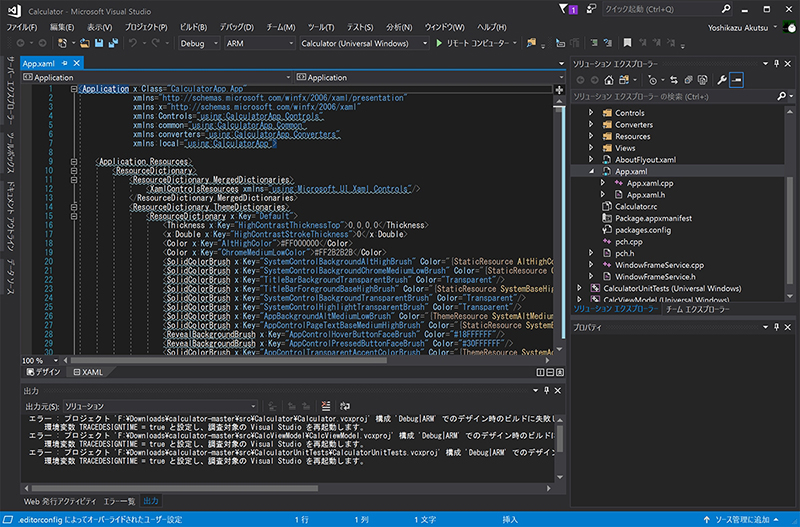Click vertical split pane icon in editor
This screenshot has height=527, width=800.
[x=540, y=372]
